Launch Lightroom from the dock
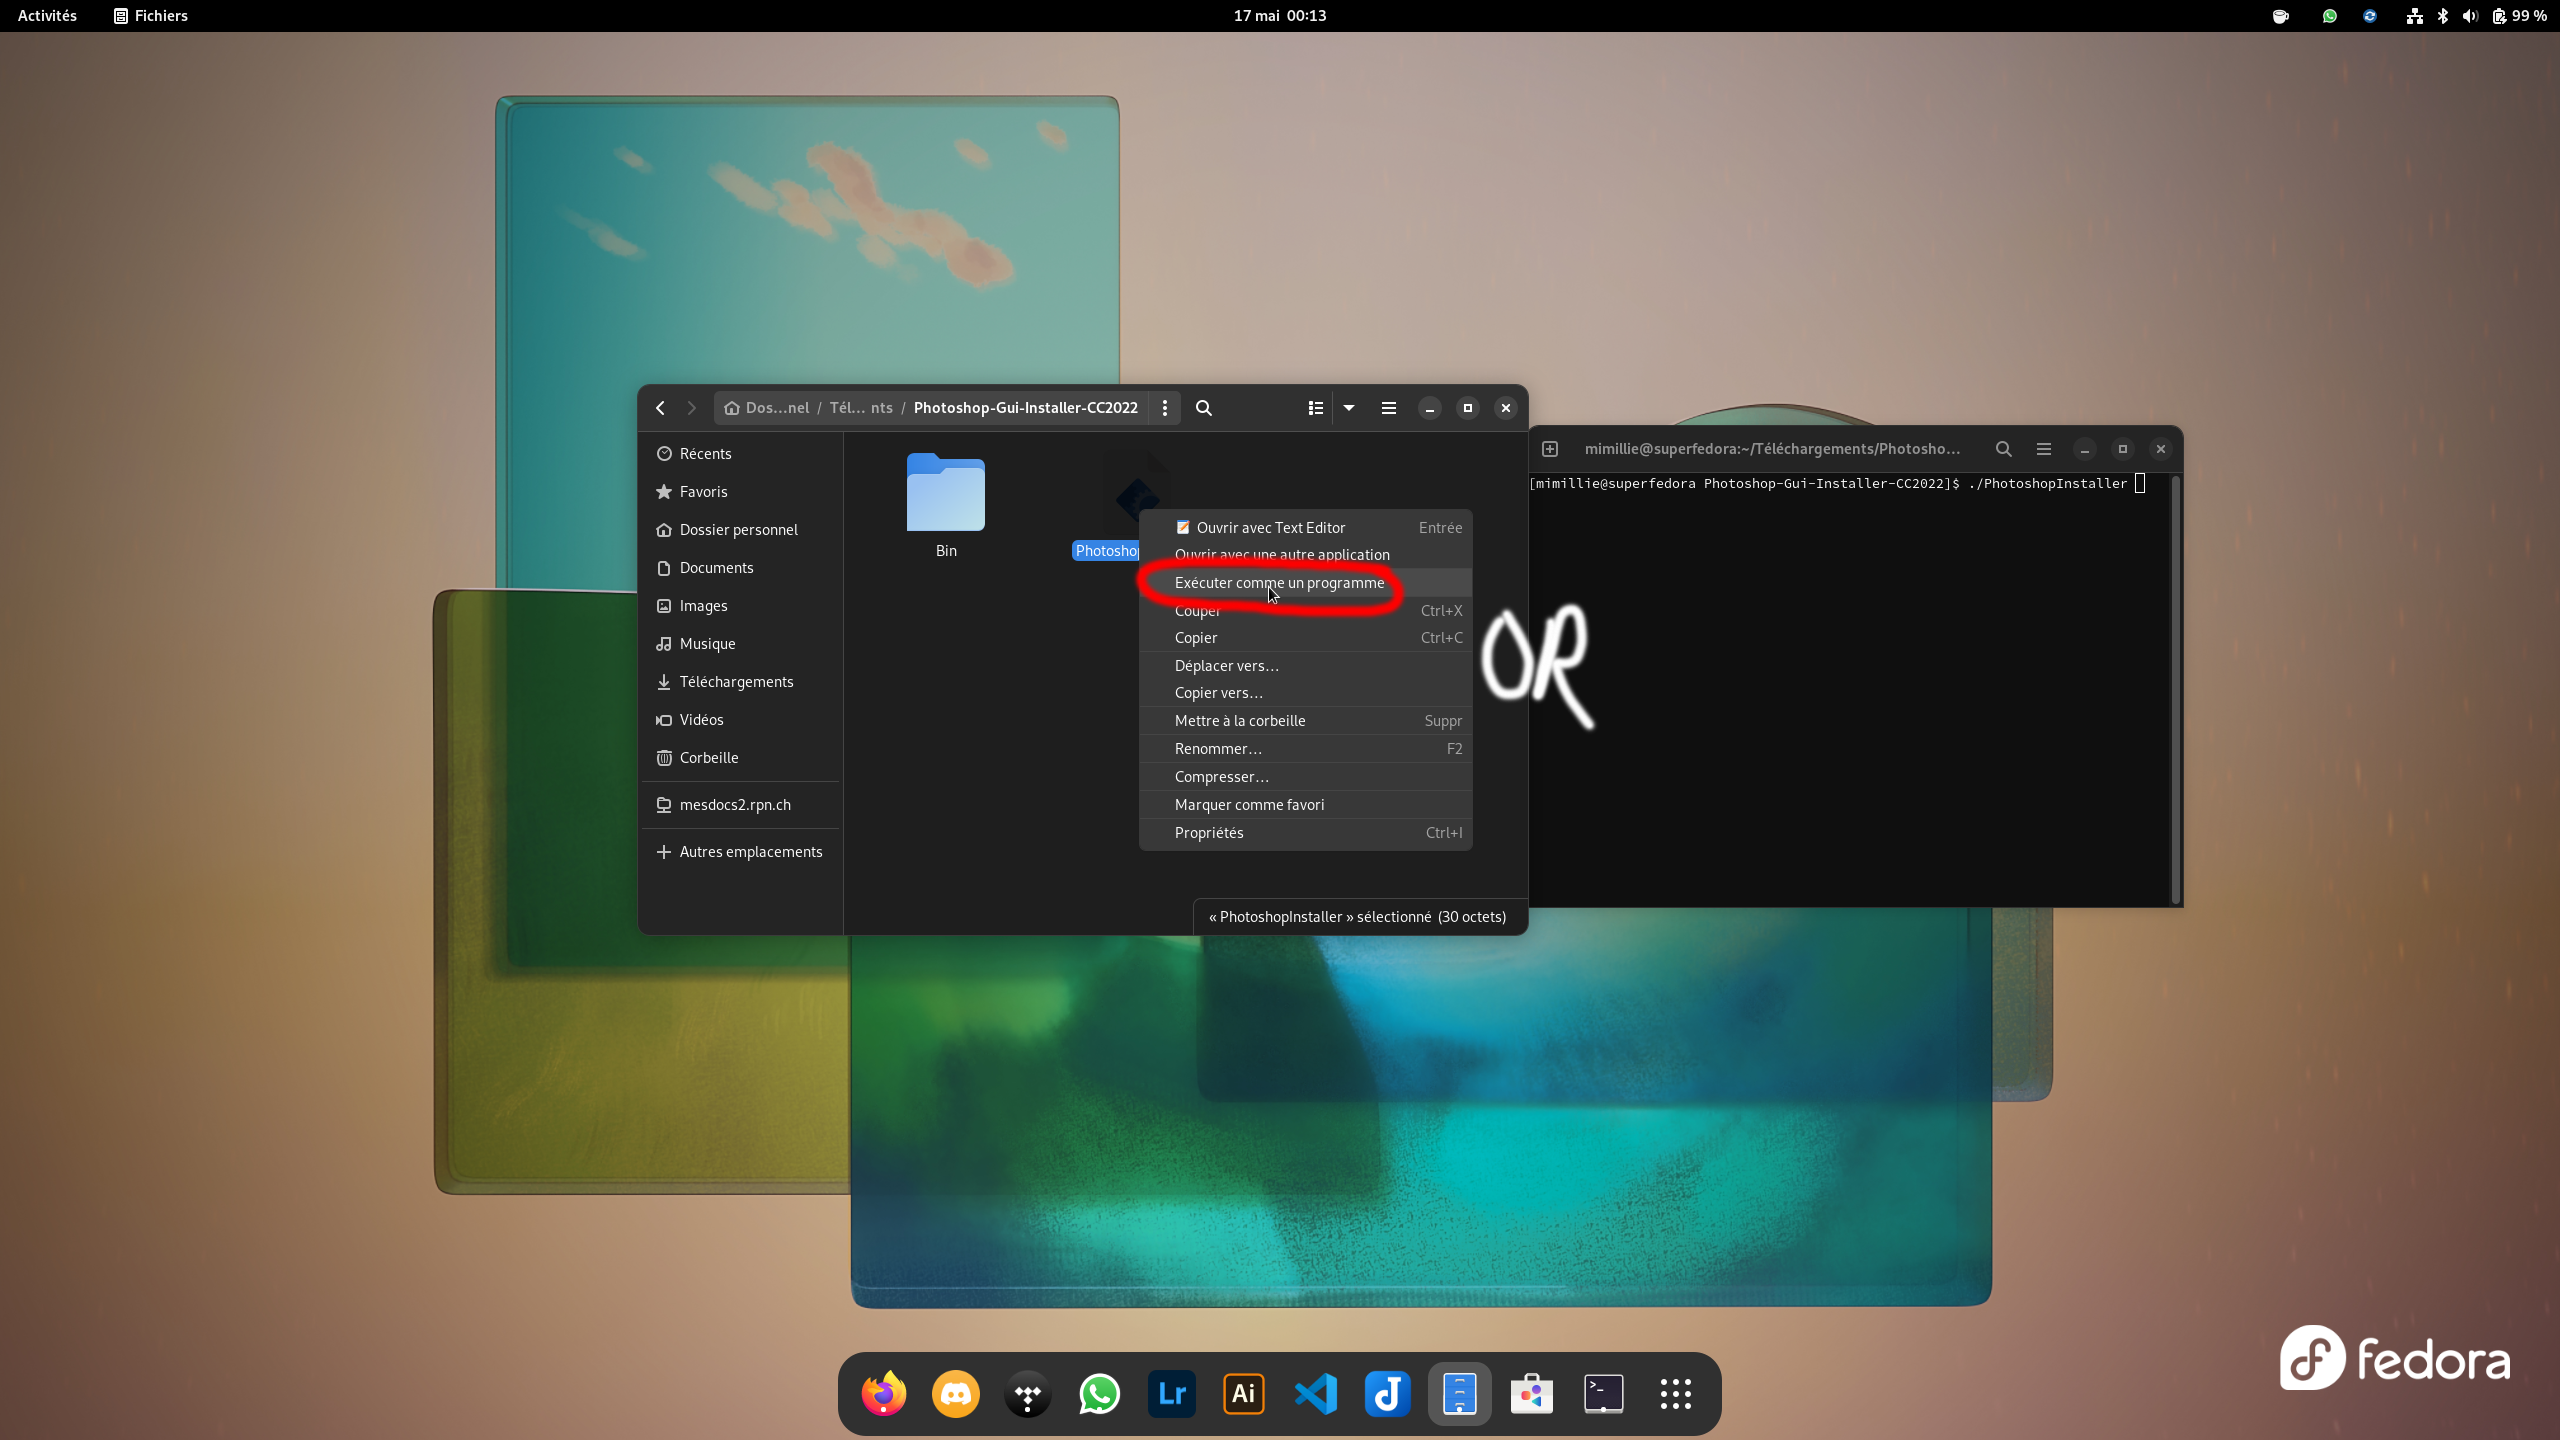Image resolution: width=2560 pixels, height=1440 pixels. coord(1172,1394)
